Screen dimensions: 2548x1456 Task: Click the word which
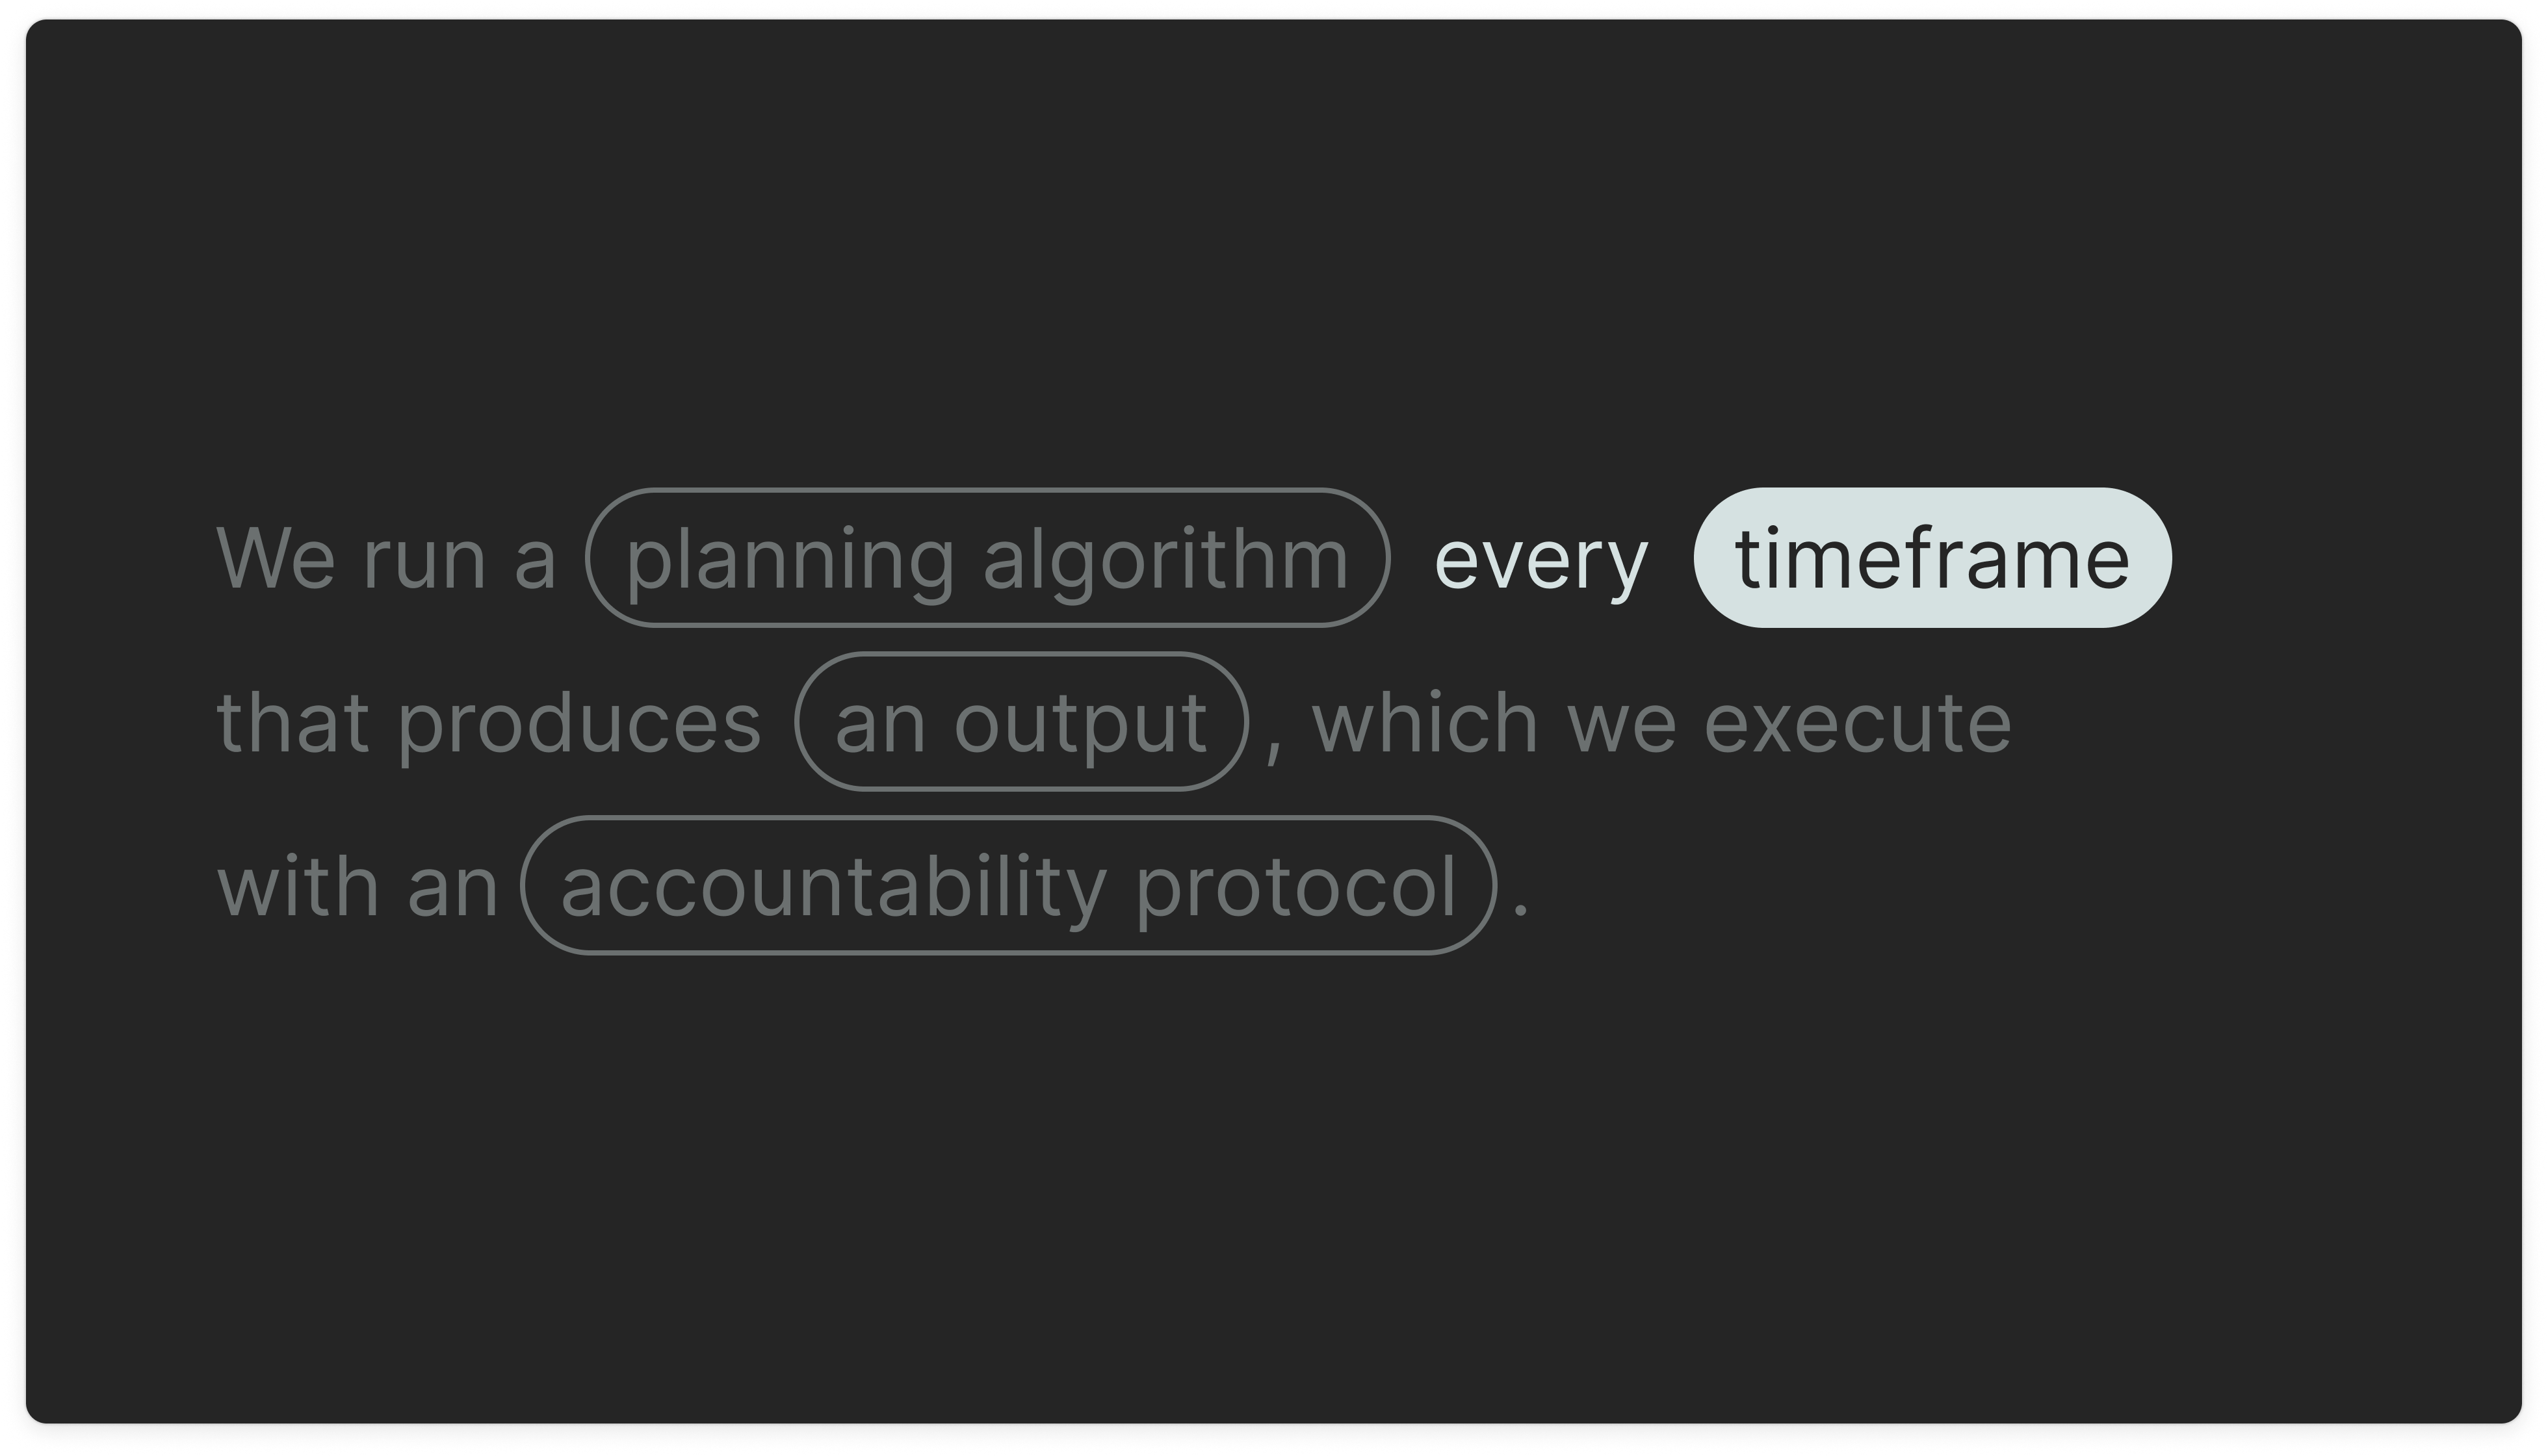click(x=1425, y=721)
